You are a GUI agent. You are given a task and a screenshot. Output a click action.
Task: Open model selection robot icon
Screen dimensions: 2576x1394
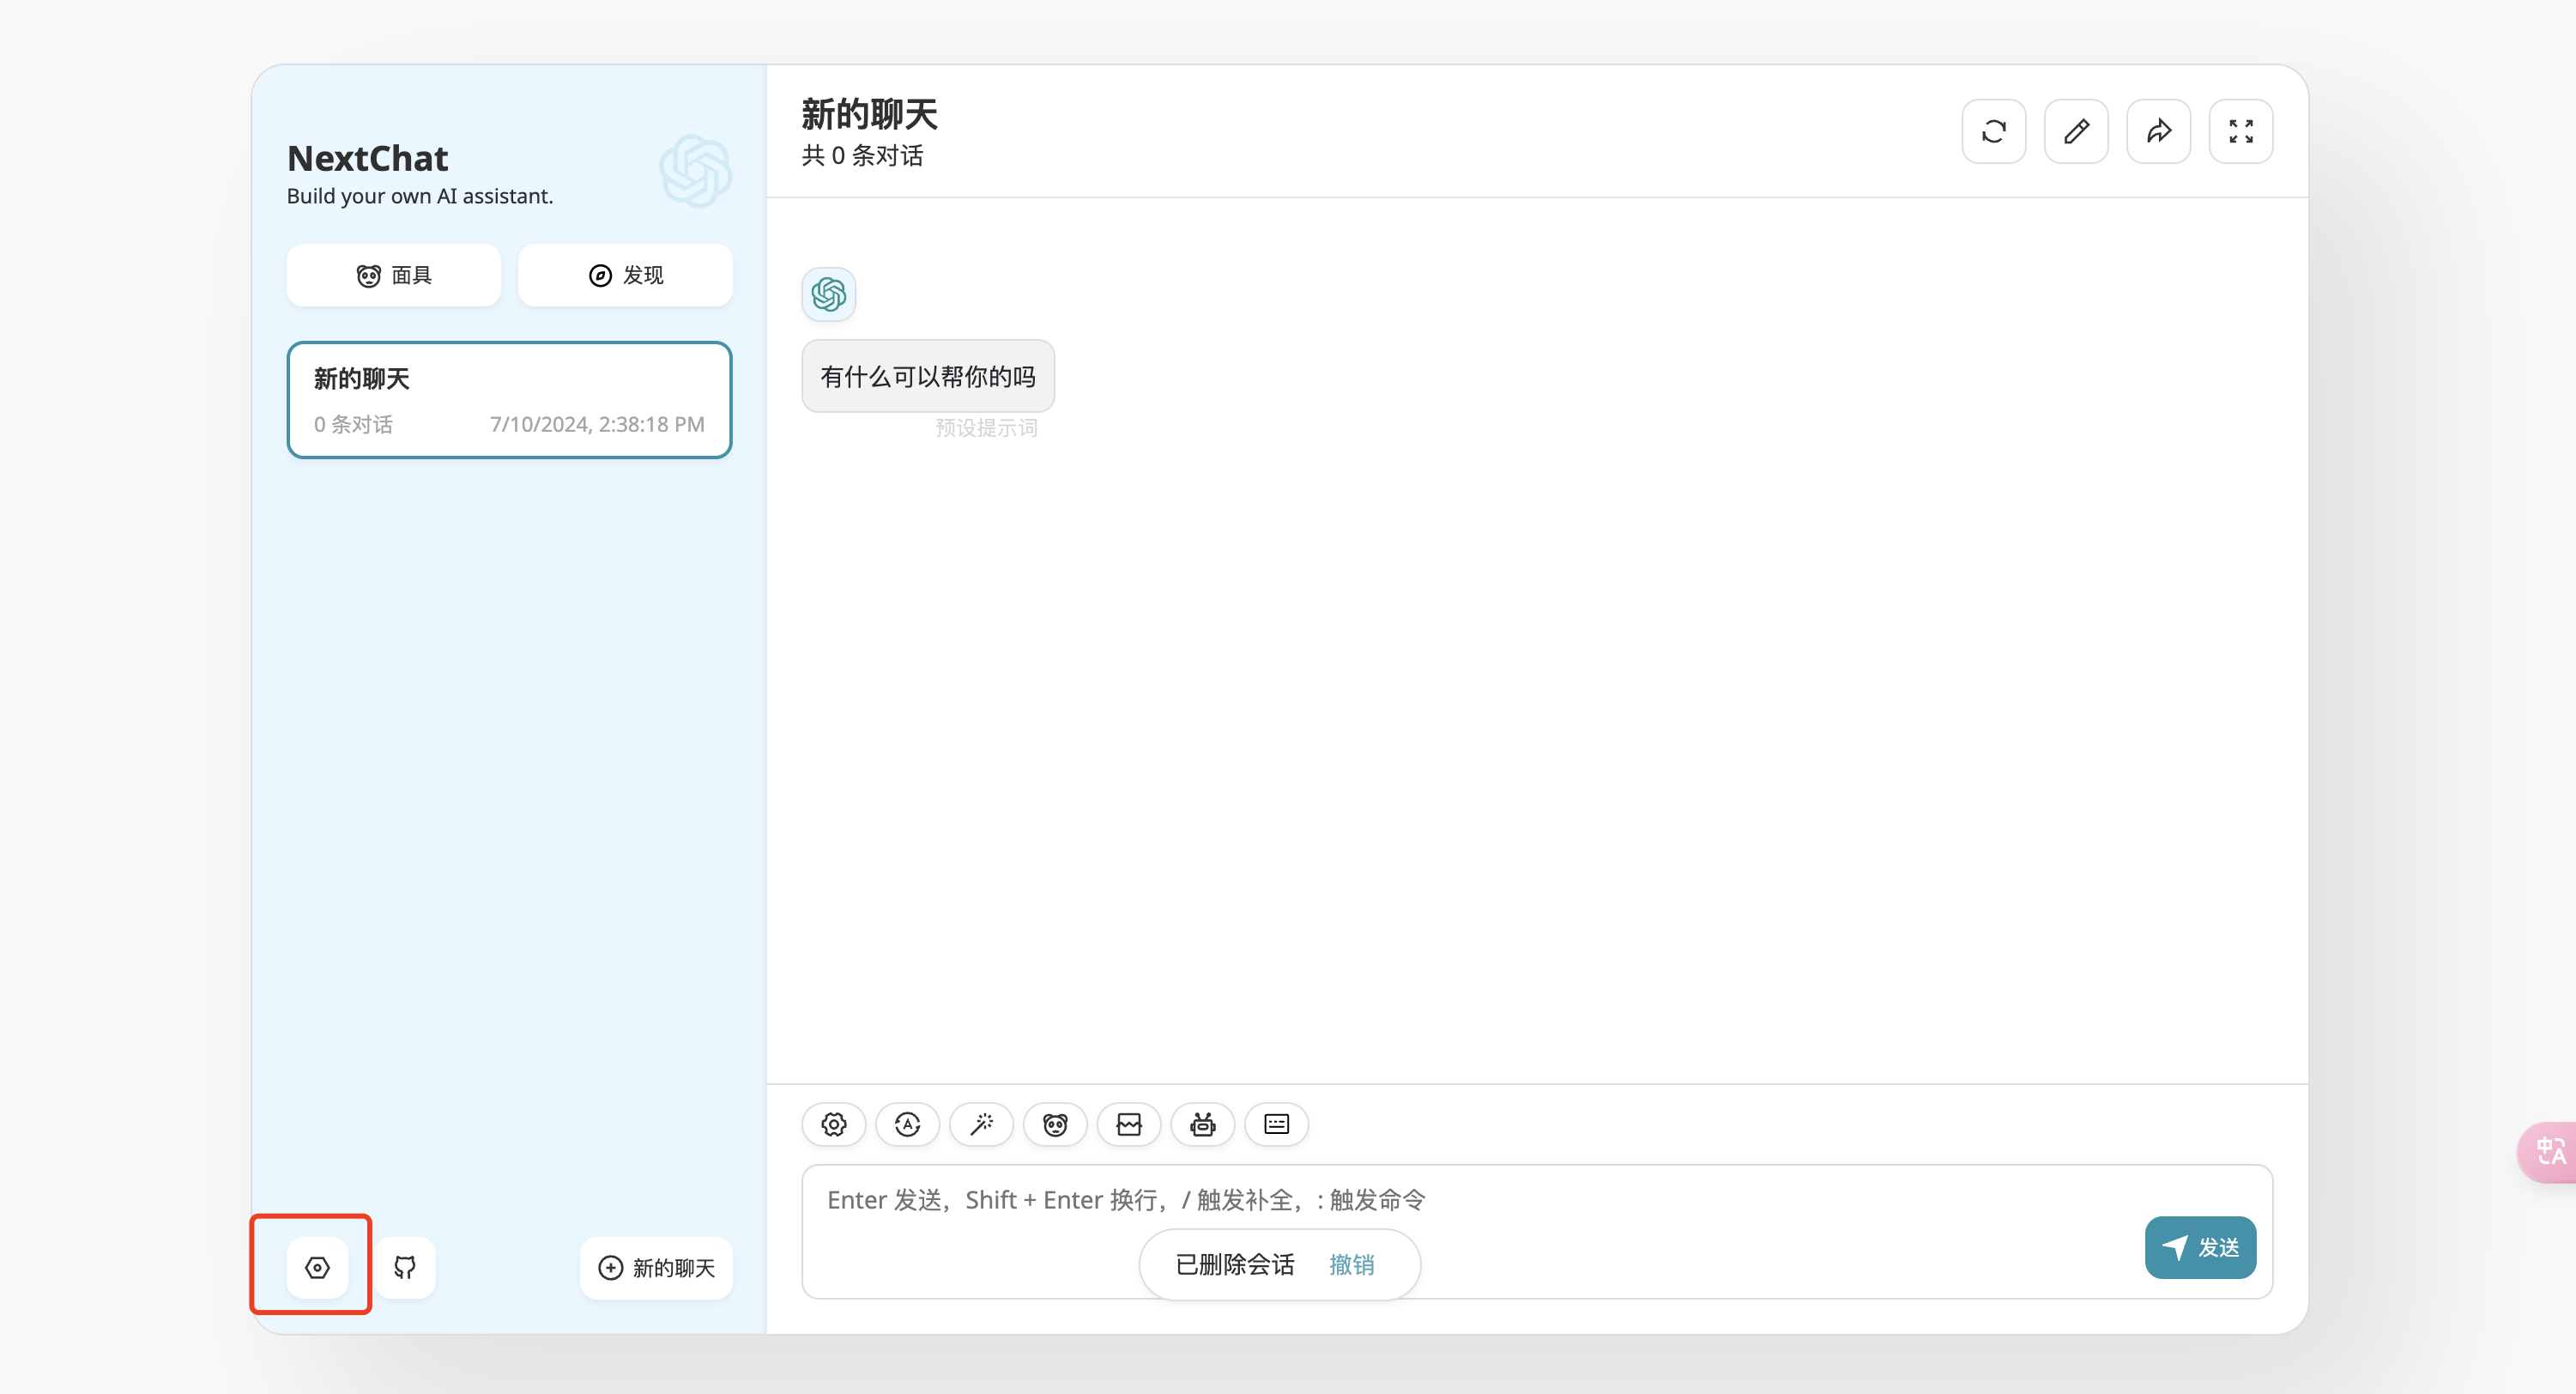1203,1124
